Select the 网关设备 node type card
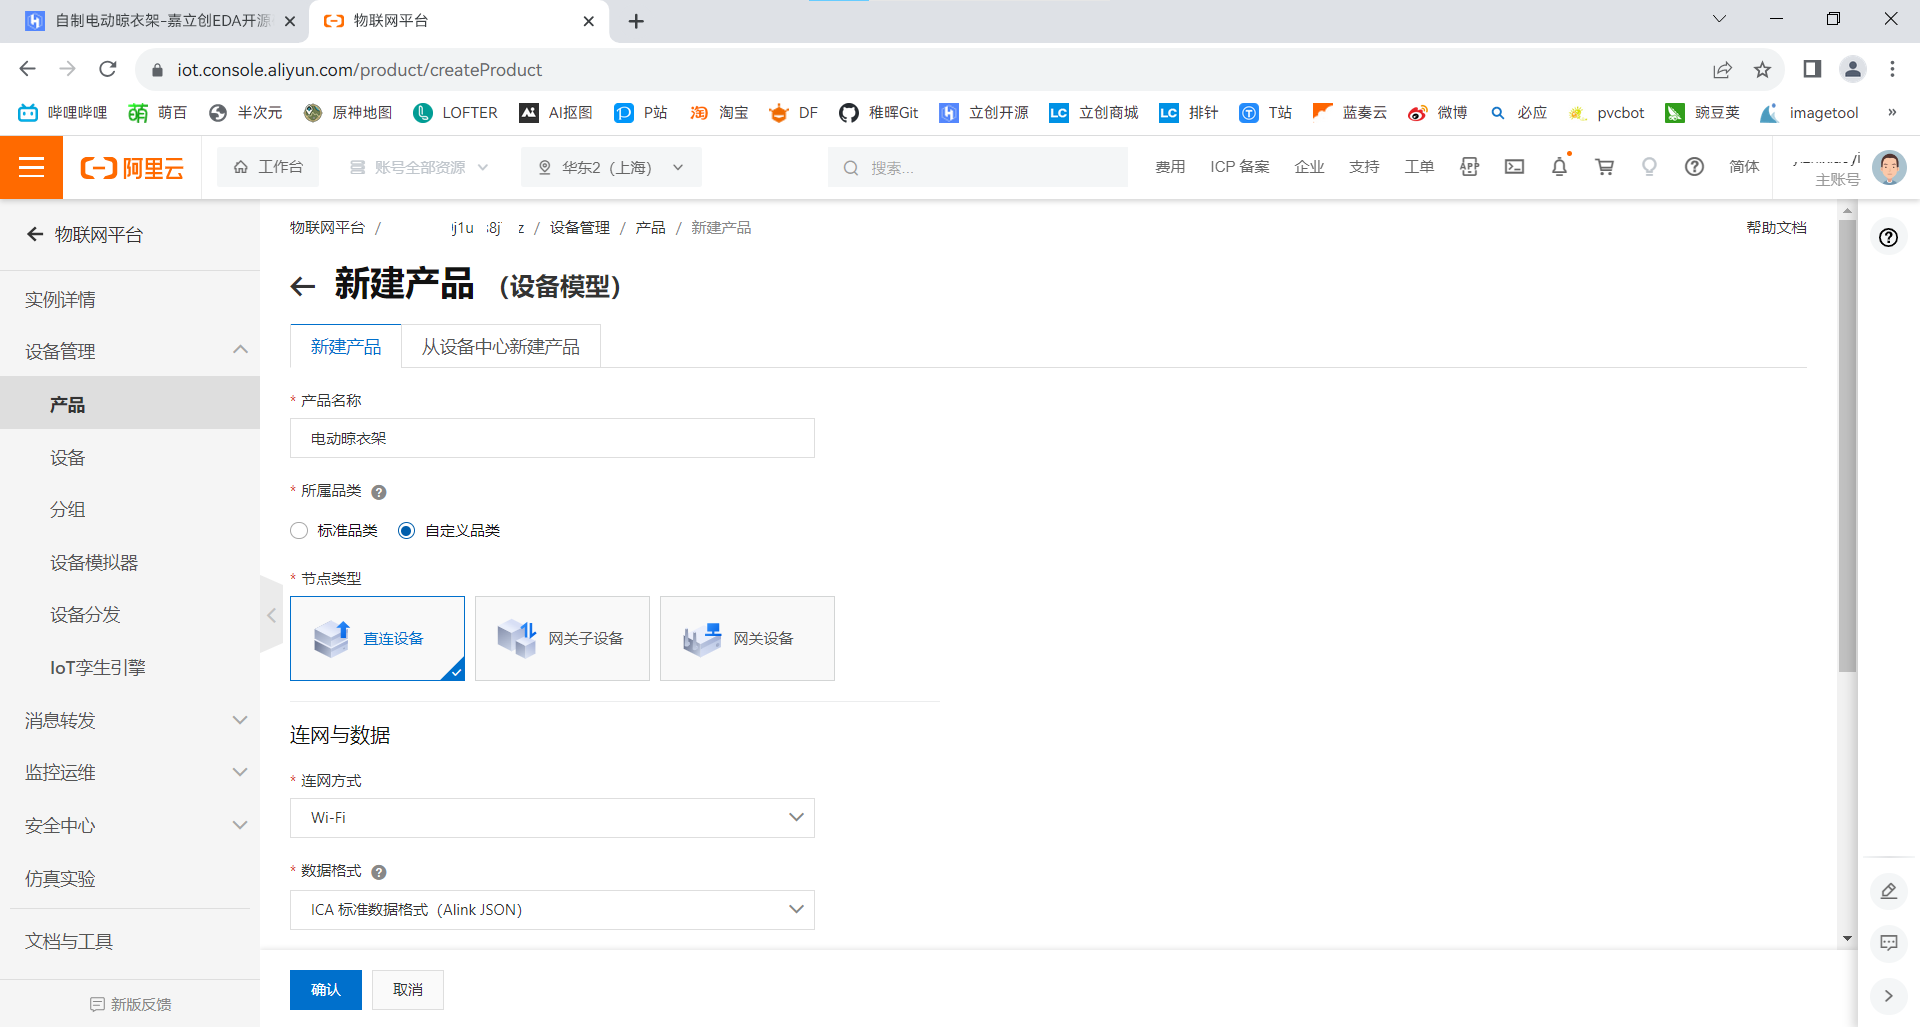Image resolution: width=1920 pixels, height=1027 pixels. 747,638
